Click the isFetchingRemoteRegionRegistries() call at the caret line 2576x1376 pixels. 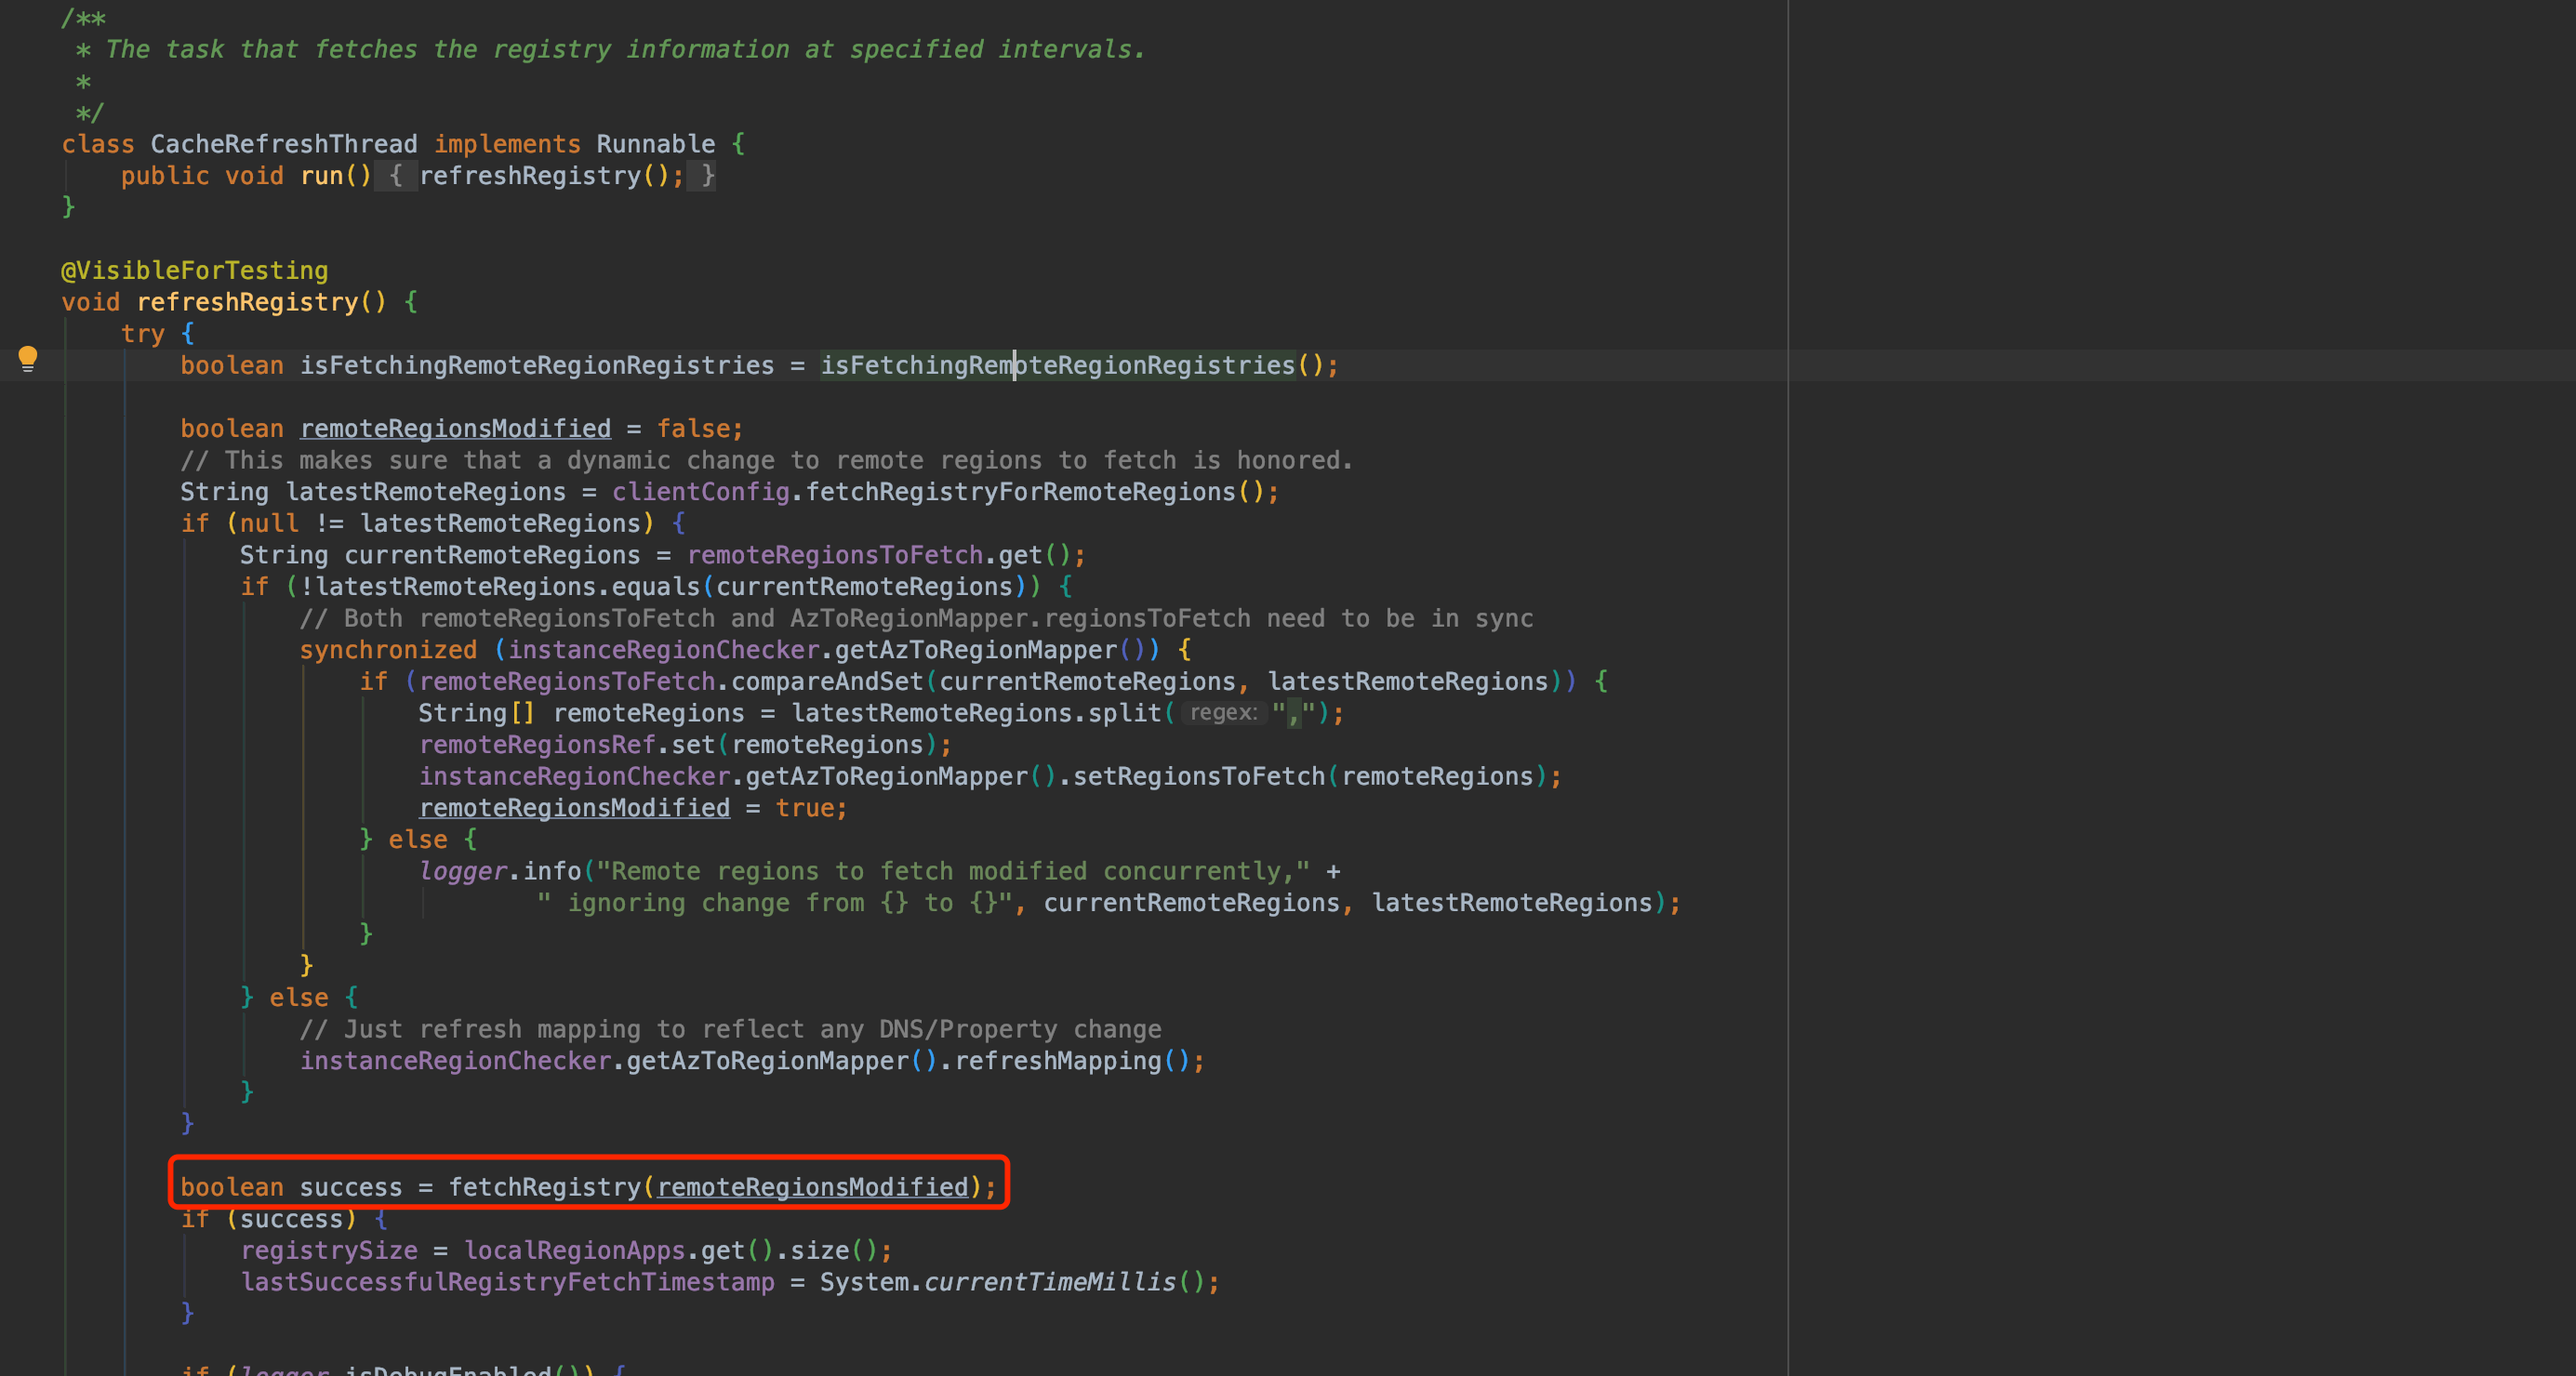pos(1057,366)
